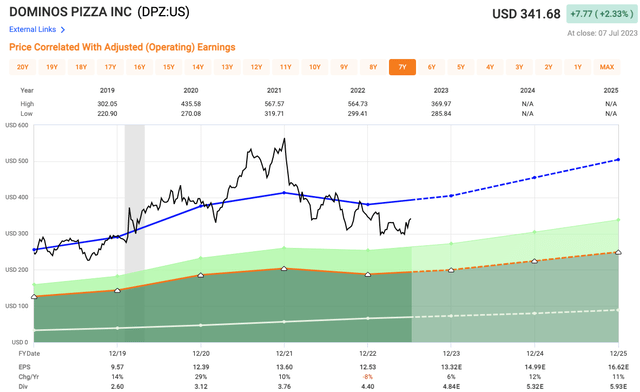This screenshot has height=392, width=640.
Task: Pick the 3Y range option
Action: tap(519, 67)
